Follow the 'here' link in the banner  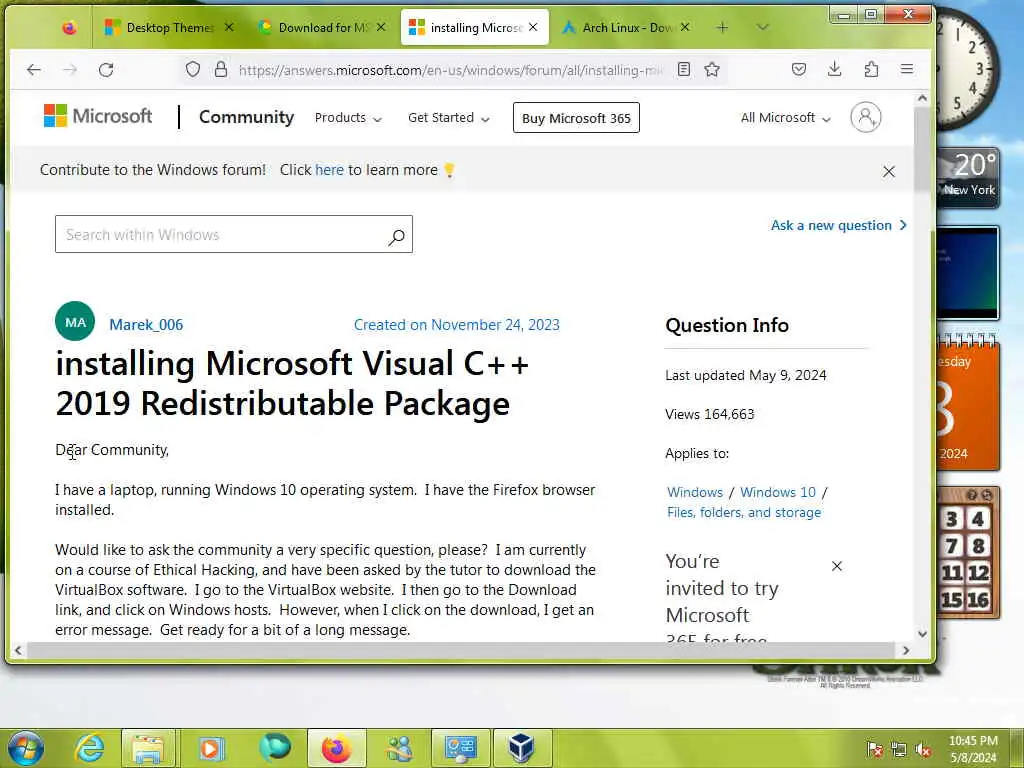click(x=329, y=170)
